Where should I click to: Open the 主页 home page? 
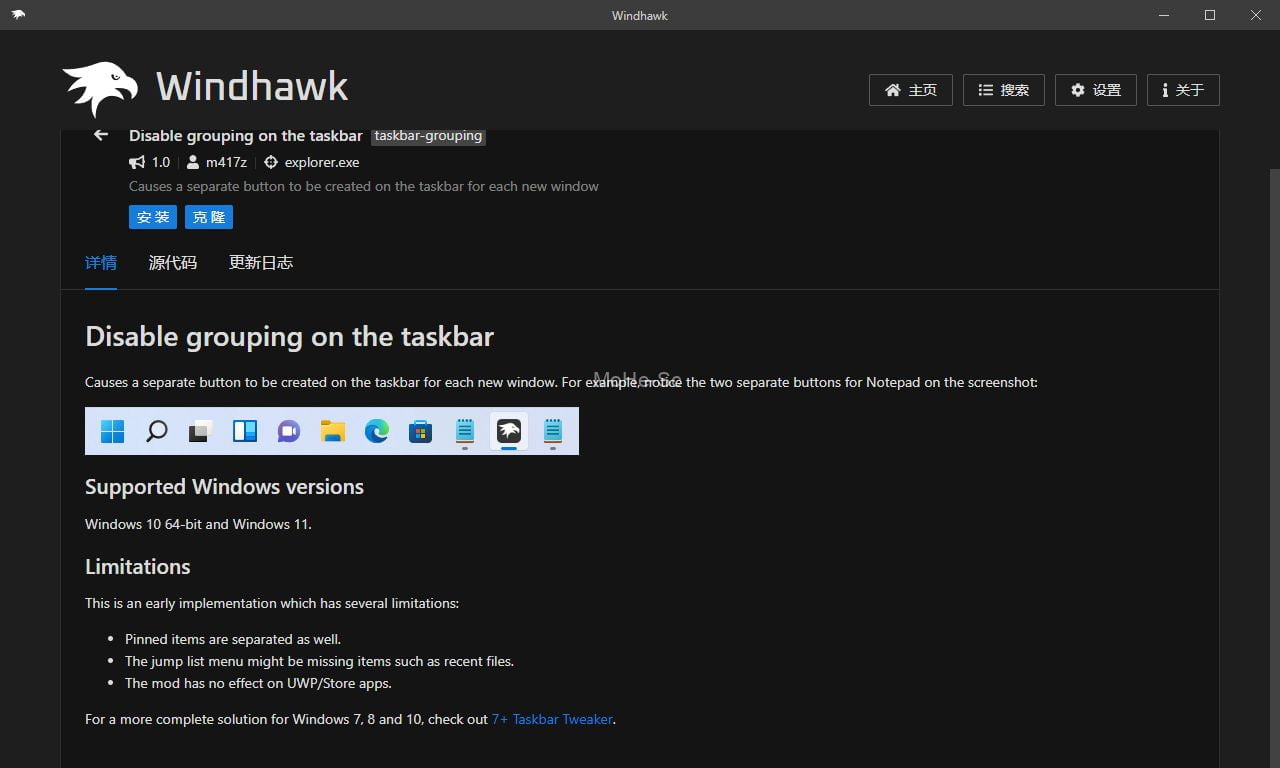pos(910,90)
